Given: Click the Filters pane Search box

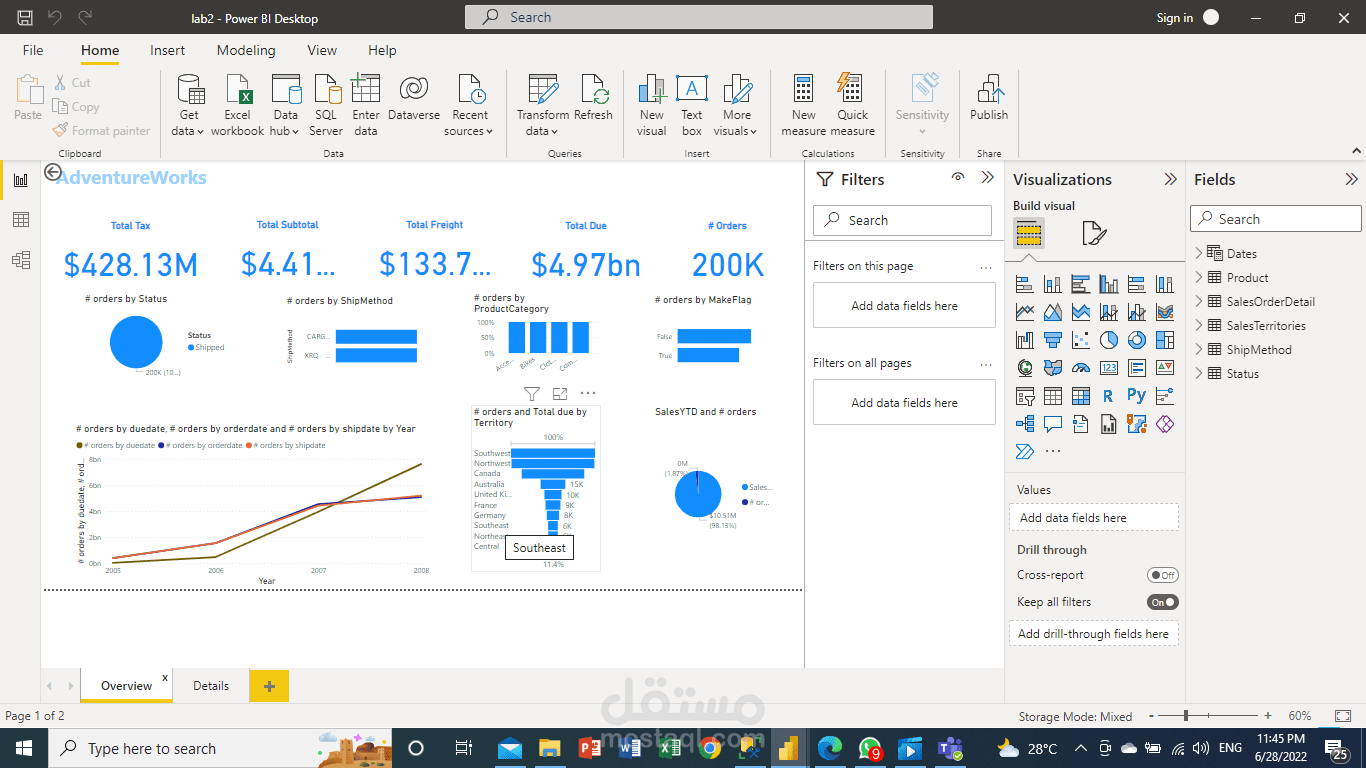Looking at the screenshot, I should [x=902, y=220].
